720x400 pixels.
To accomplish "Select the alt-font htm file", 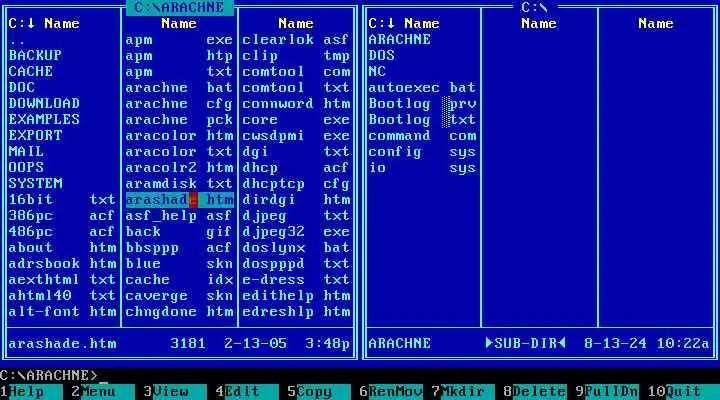I will pos(62,312).
